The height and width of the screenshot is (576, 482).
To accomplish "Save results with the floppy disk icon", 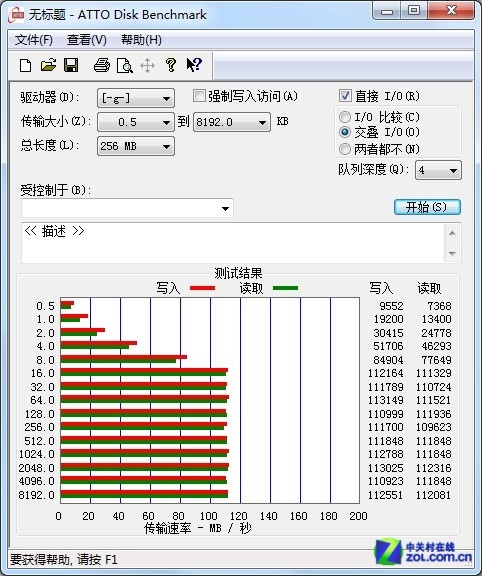I will [x=71, y=65].
